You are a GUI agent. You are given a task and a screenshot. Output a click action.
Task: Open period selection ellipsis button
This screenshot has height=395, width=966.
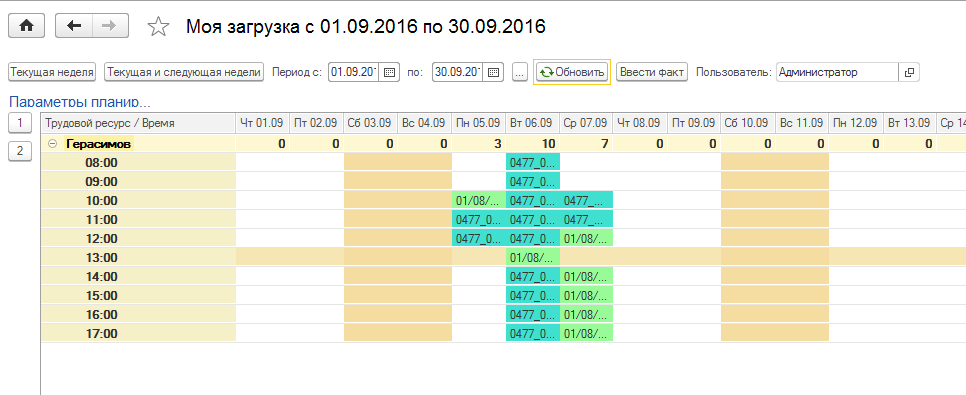(x=520, y=72)
